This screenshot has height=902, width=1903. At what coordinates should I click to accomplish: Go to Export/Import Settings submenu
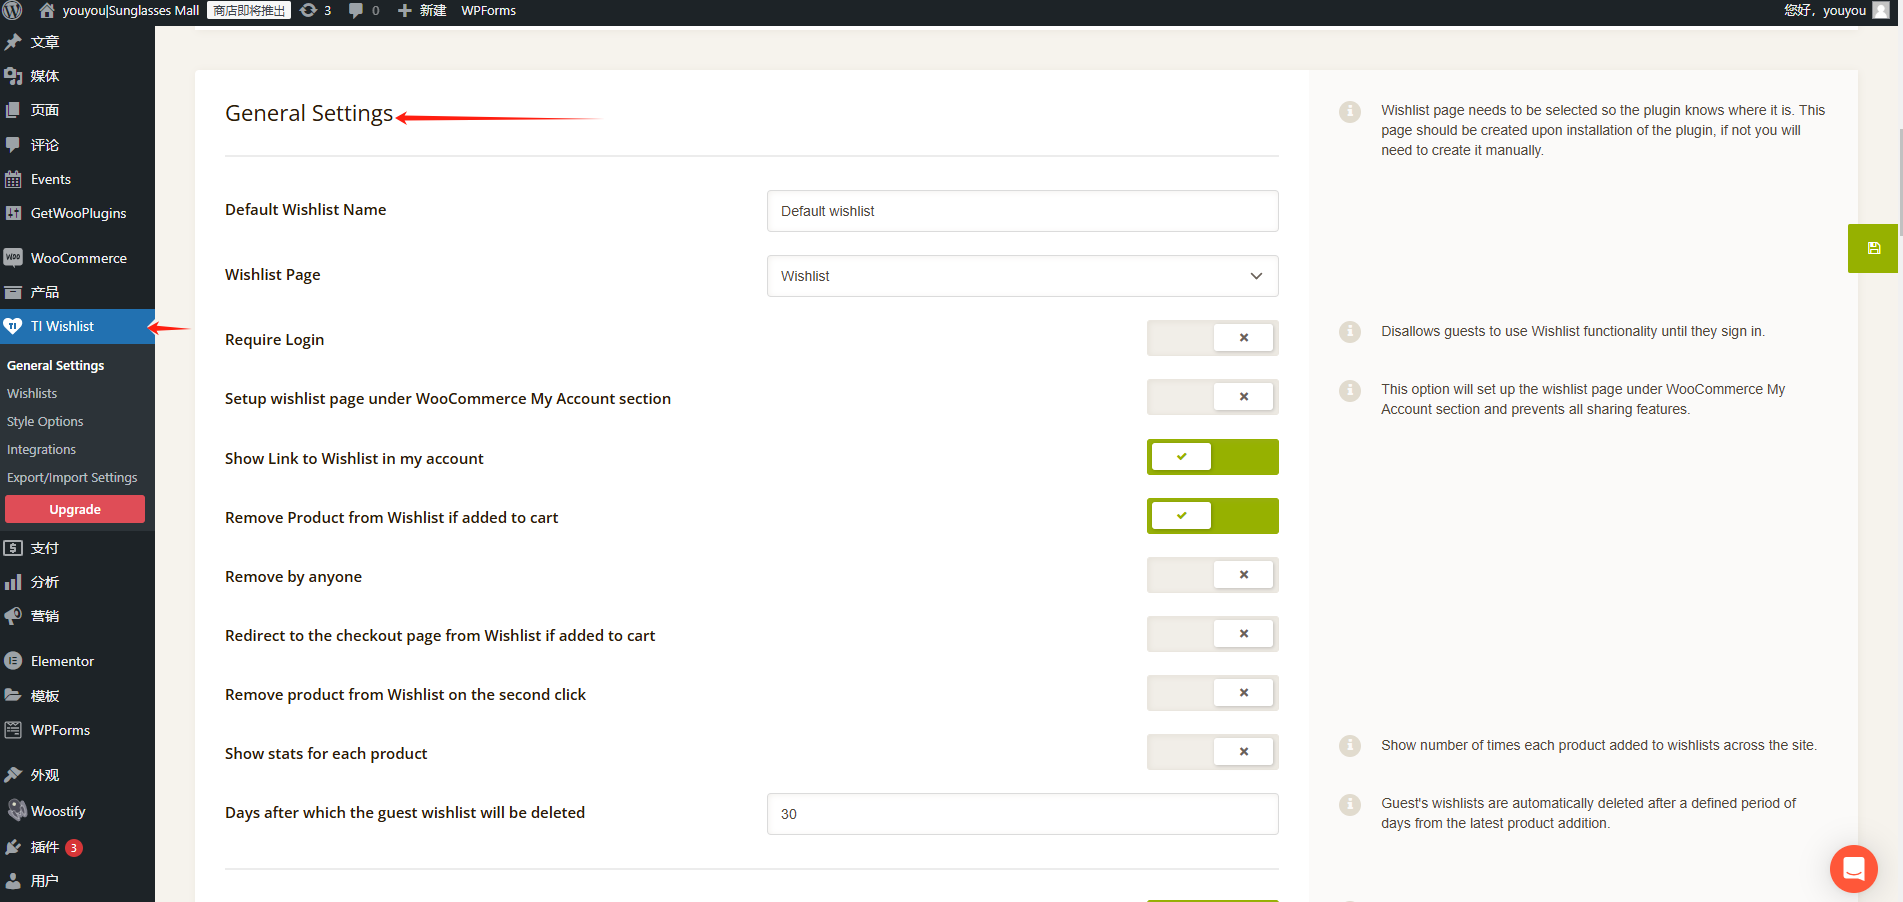(72, 478)
